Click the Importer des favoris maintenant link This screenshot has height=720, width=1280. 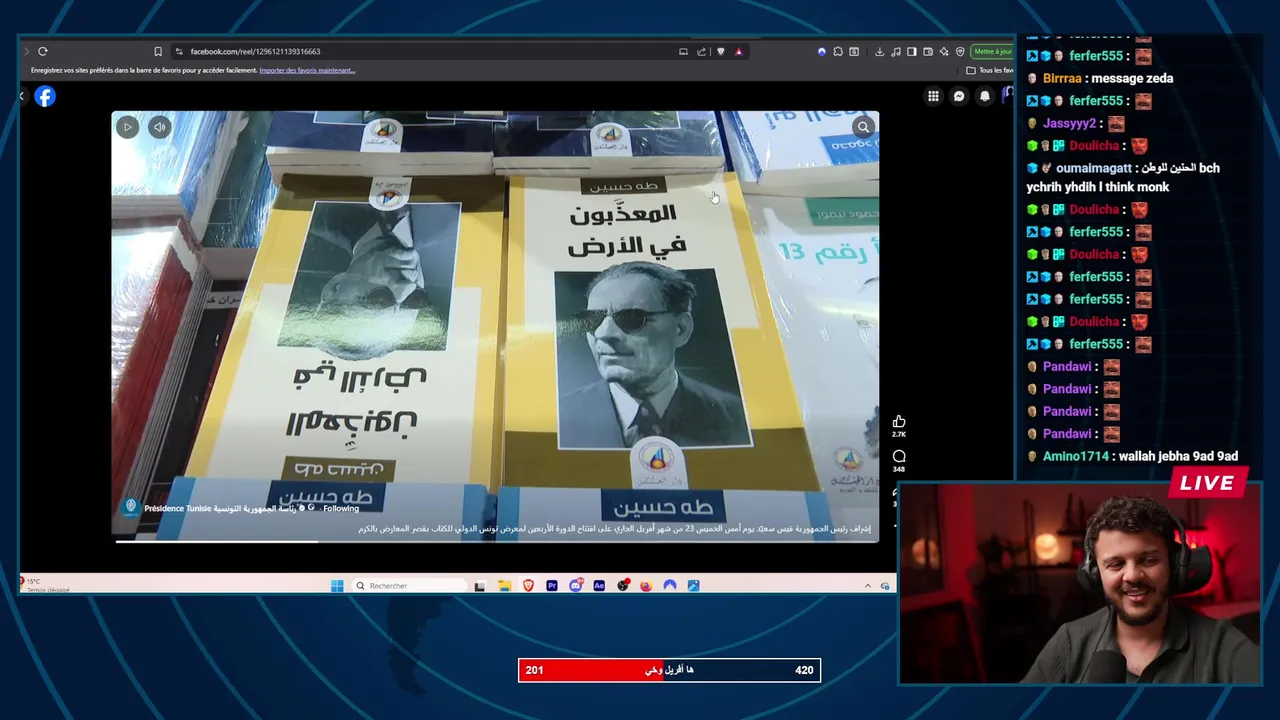(x=307, y=70)
